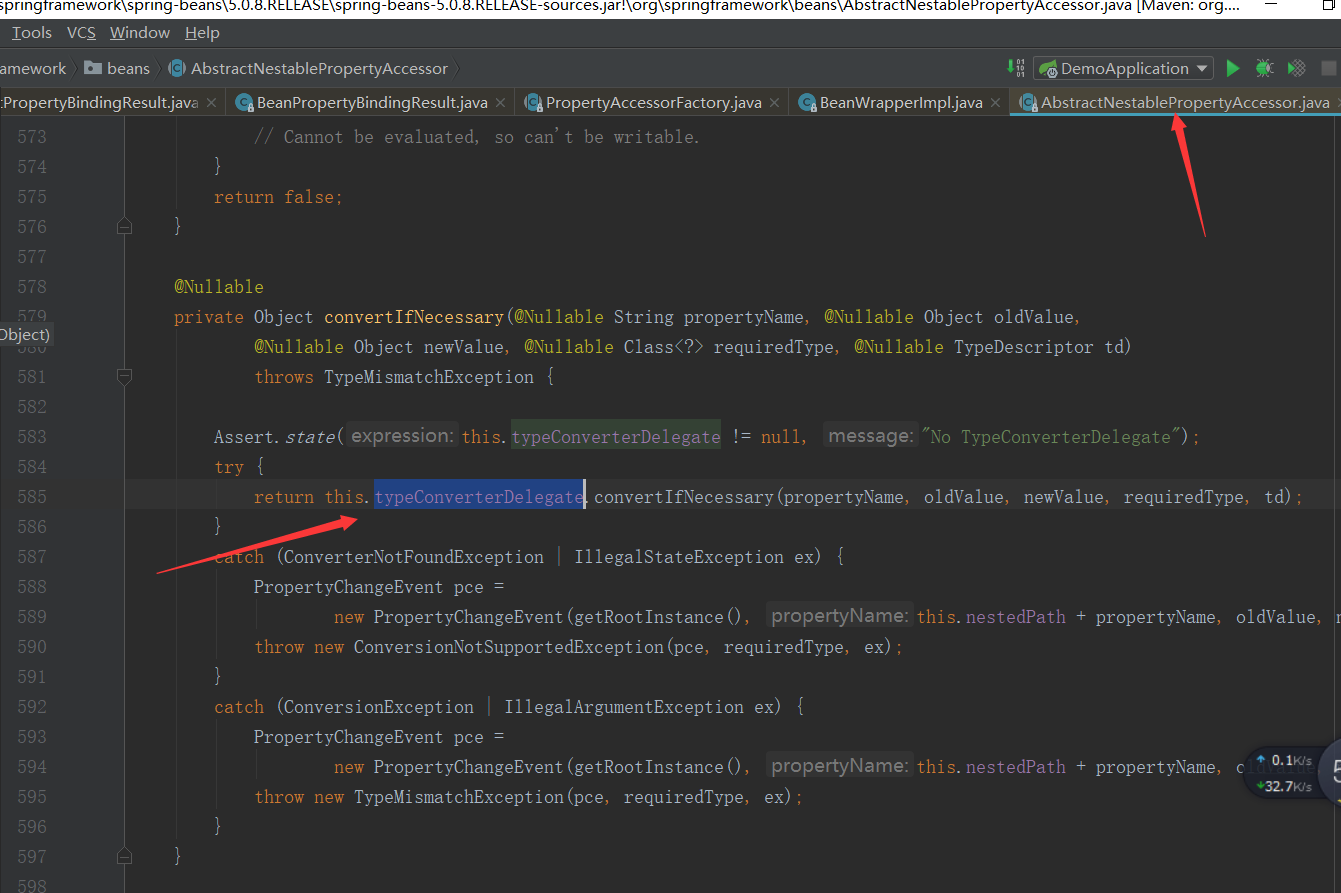Click the 'message:' parameter hint on line 583

pyautogui.click(x=869, y=436)
